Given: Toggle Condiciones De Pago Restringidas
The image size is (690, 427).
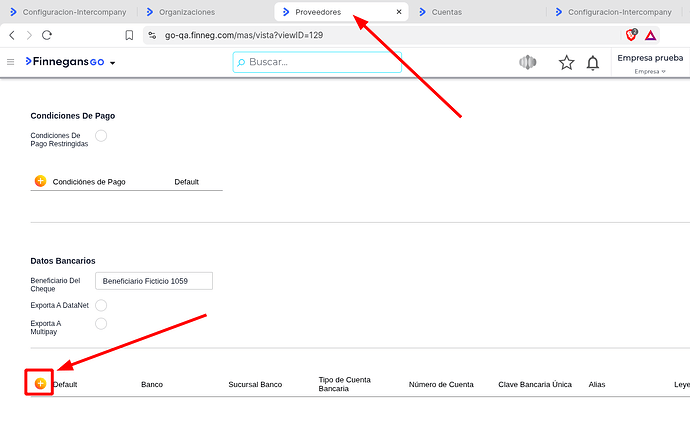Looking at the screenshot, I should coord(101,136).
